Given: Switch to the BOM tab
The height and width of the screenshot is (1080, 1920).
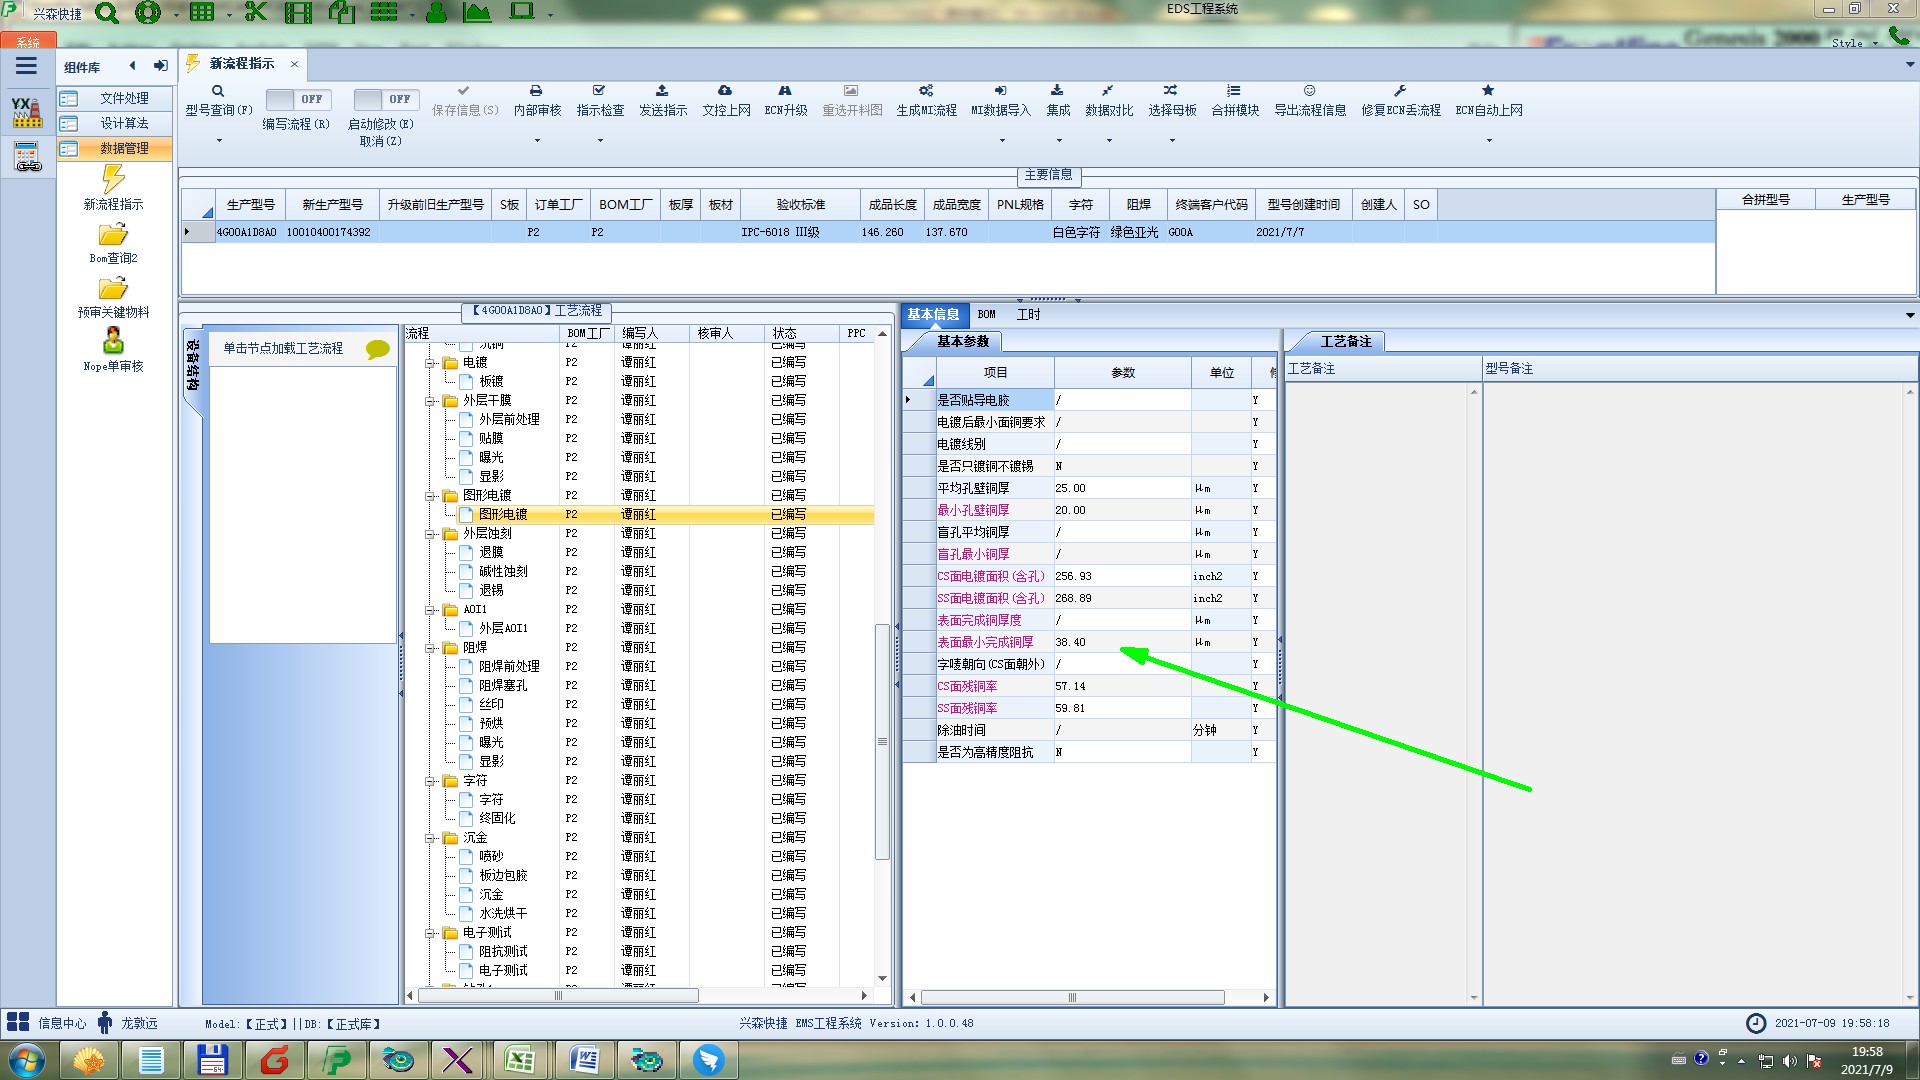Looking at the screenshot, I should point(986,315).
